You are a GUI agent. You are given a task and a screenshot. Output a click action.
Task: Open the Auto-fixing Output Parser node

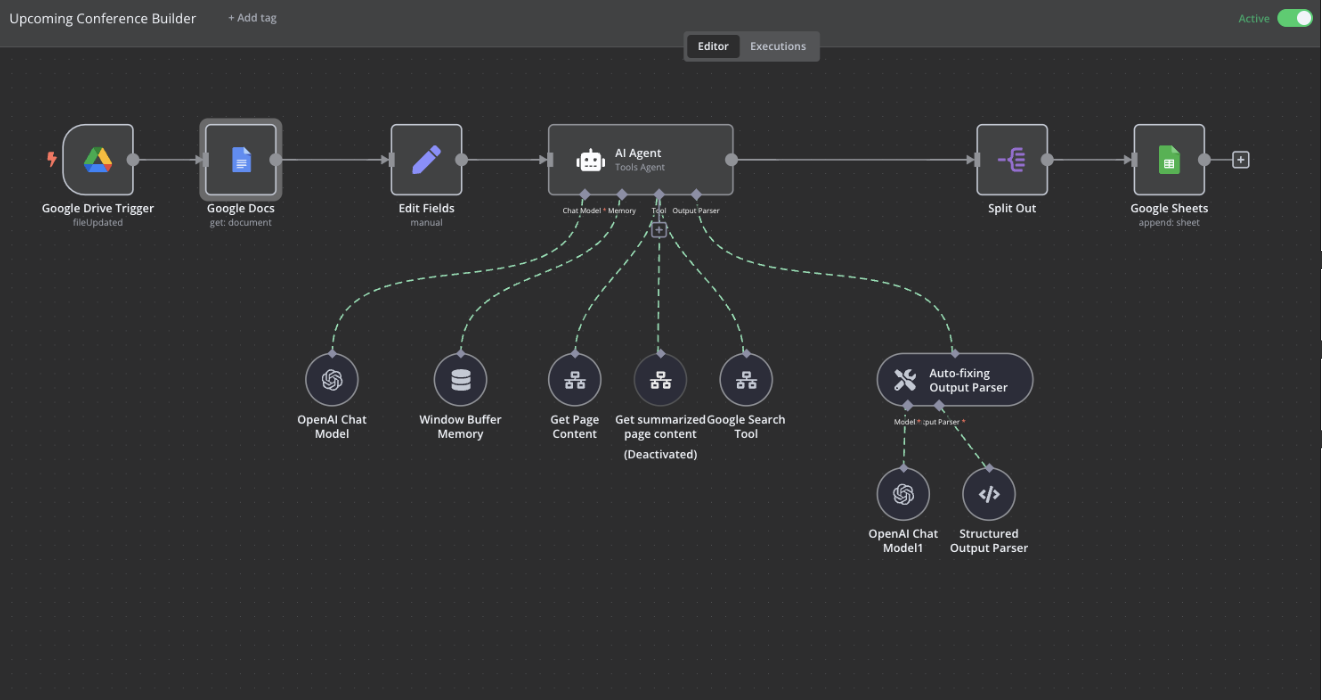click(x=954, y=379)
